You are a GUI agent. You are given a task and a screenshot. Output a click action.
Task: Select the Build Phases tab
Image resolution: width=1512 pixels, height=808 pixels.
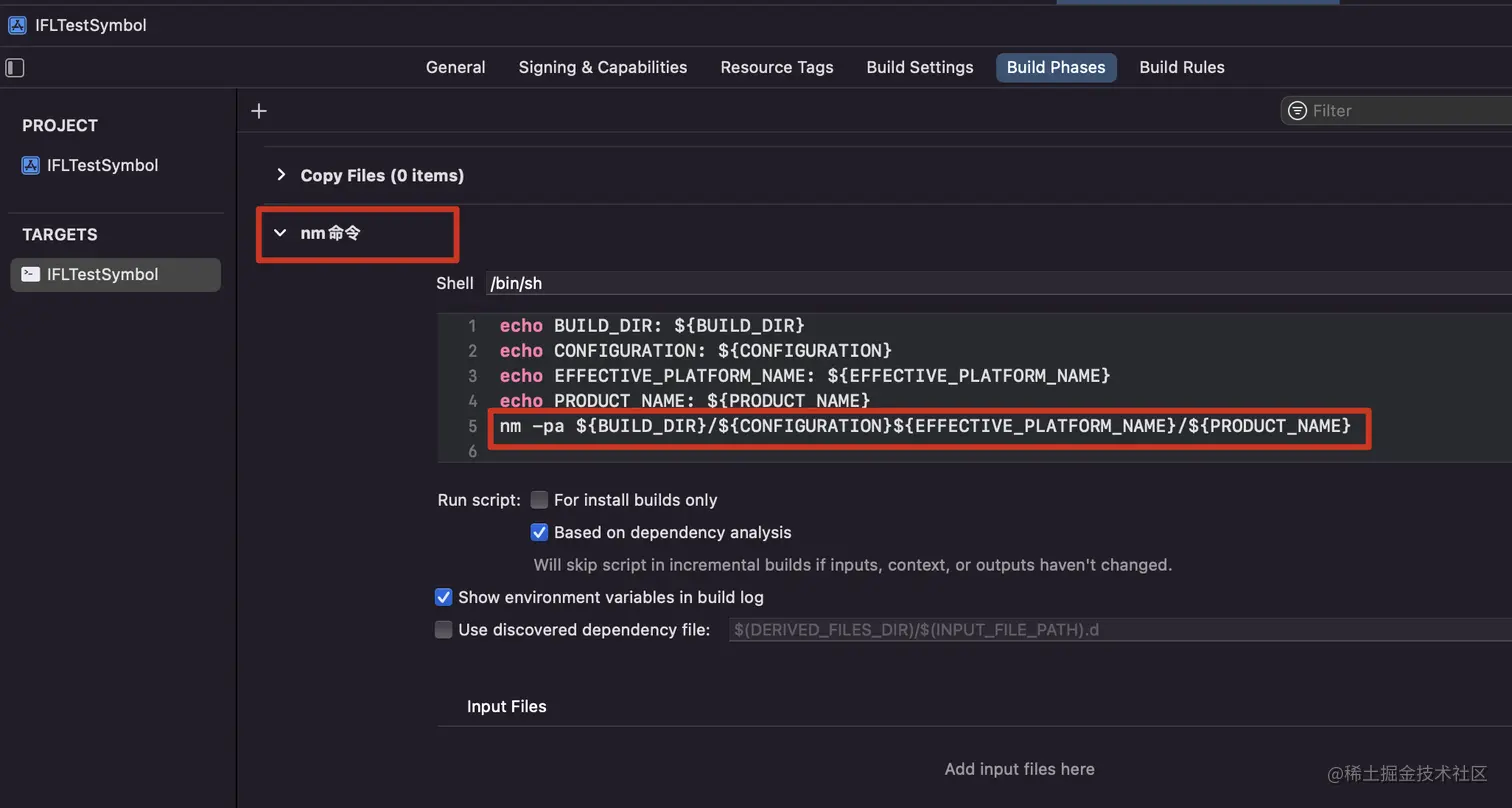click(1056, 67)
